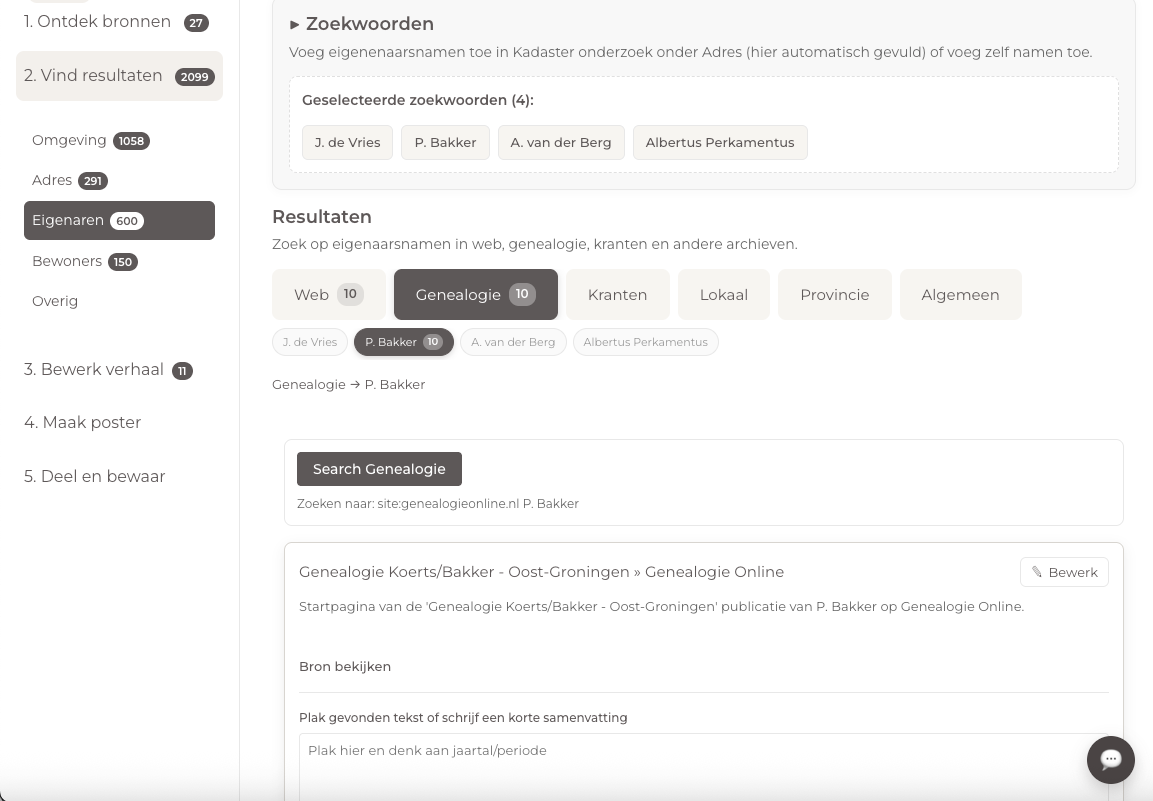Open the Bron bekijken link

[x=345, y=666]
